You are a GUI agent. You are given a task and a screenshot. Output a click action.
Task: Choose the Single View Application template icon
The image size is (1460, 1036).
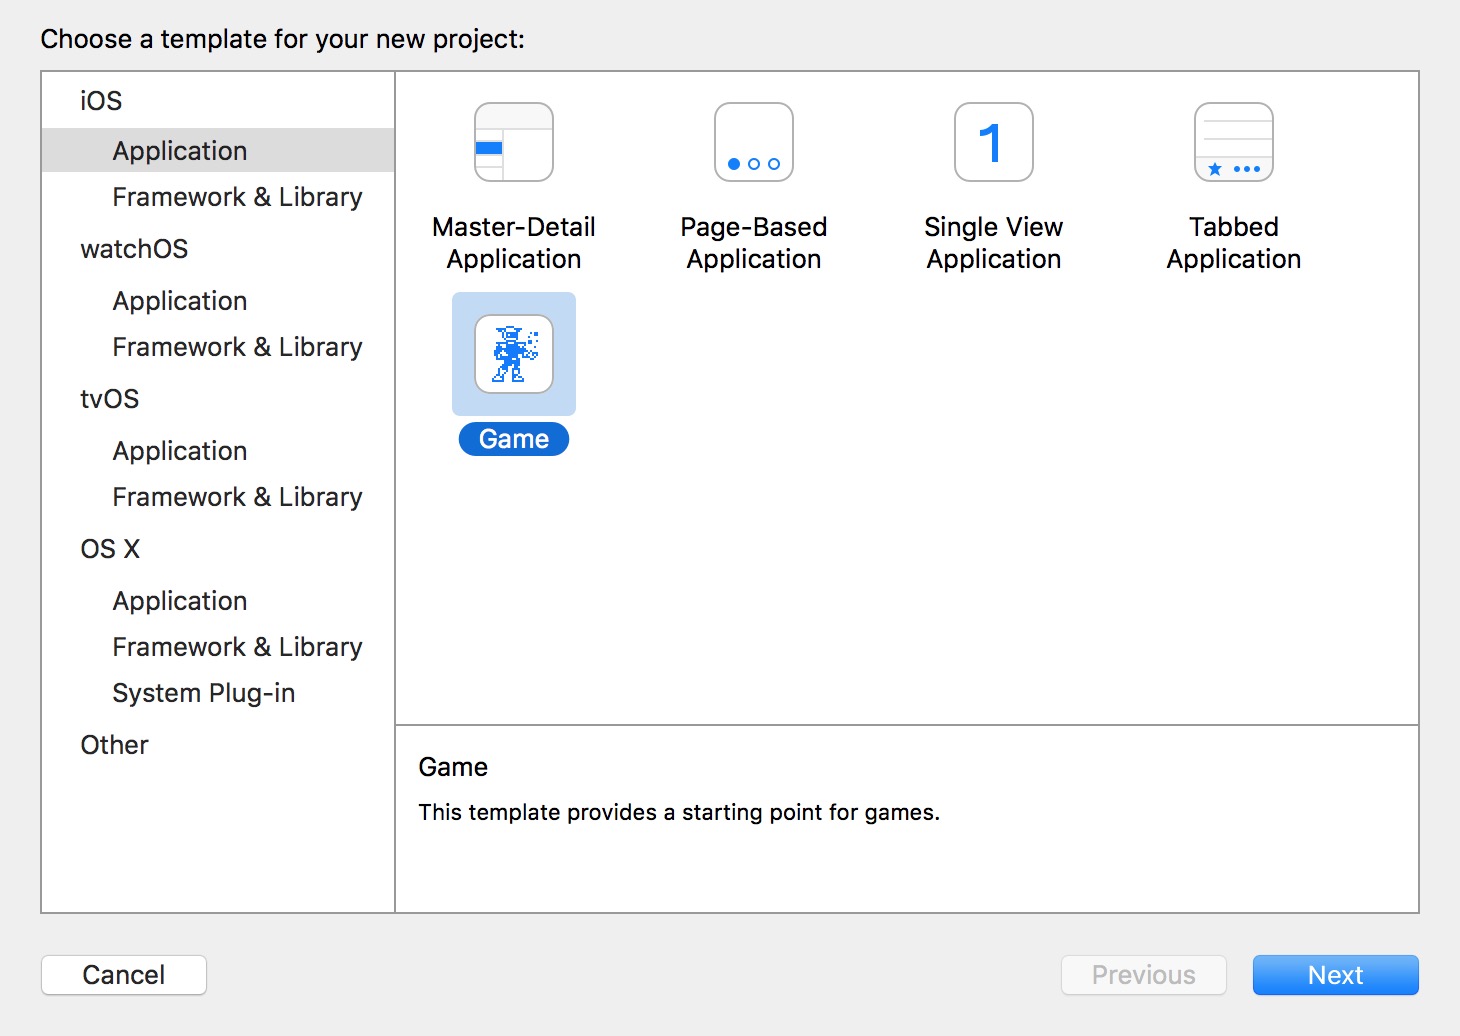click(x=994, y=142)
